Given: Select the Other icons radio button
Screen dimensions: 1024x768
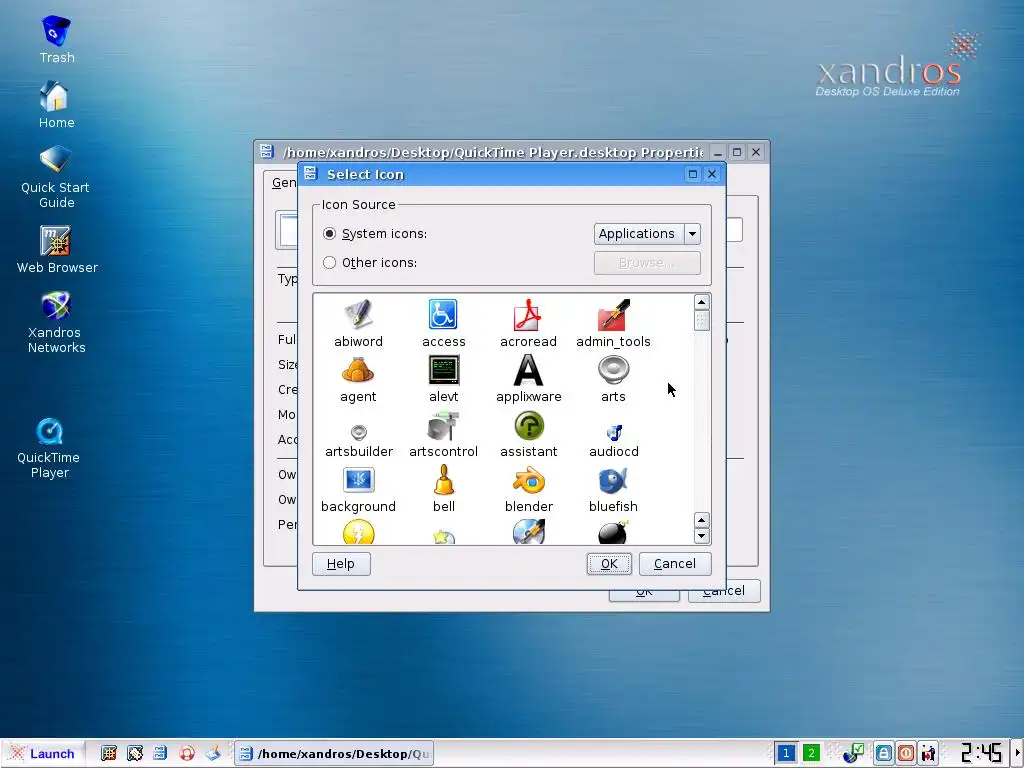Looking at the screenshot, I should click(329, 263).
